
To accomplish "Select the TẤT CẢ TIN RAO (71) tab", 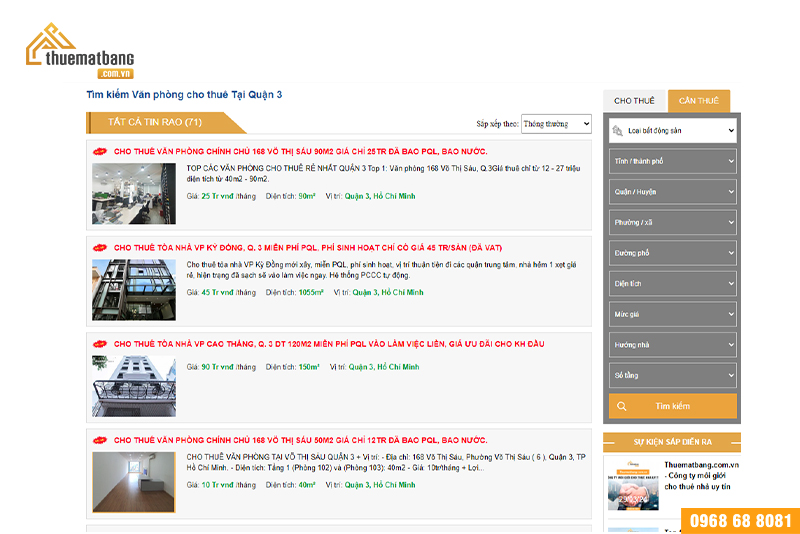I will click(160, 123).
